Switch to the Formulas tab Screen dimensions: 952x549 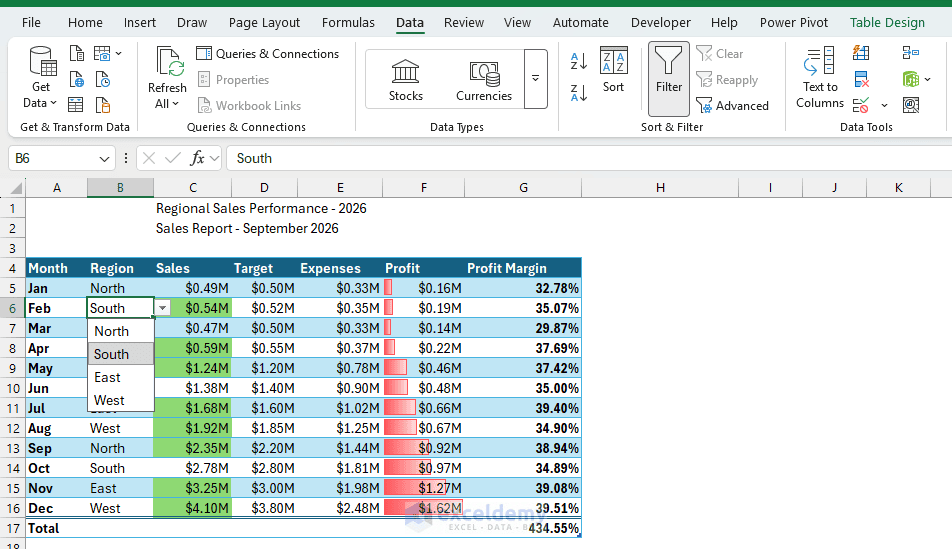coord(348,22)
